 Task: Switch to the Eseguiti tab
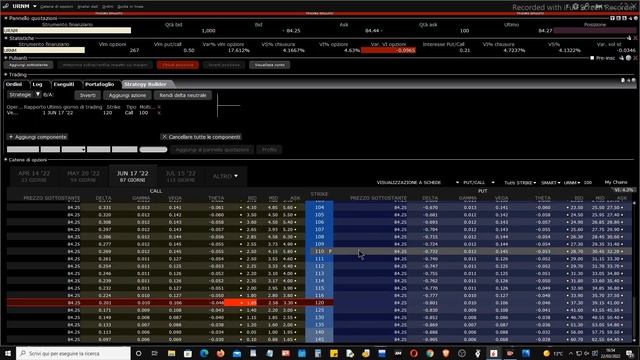[64, 84]
